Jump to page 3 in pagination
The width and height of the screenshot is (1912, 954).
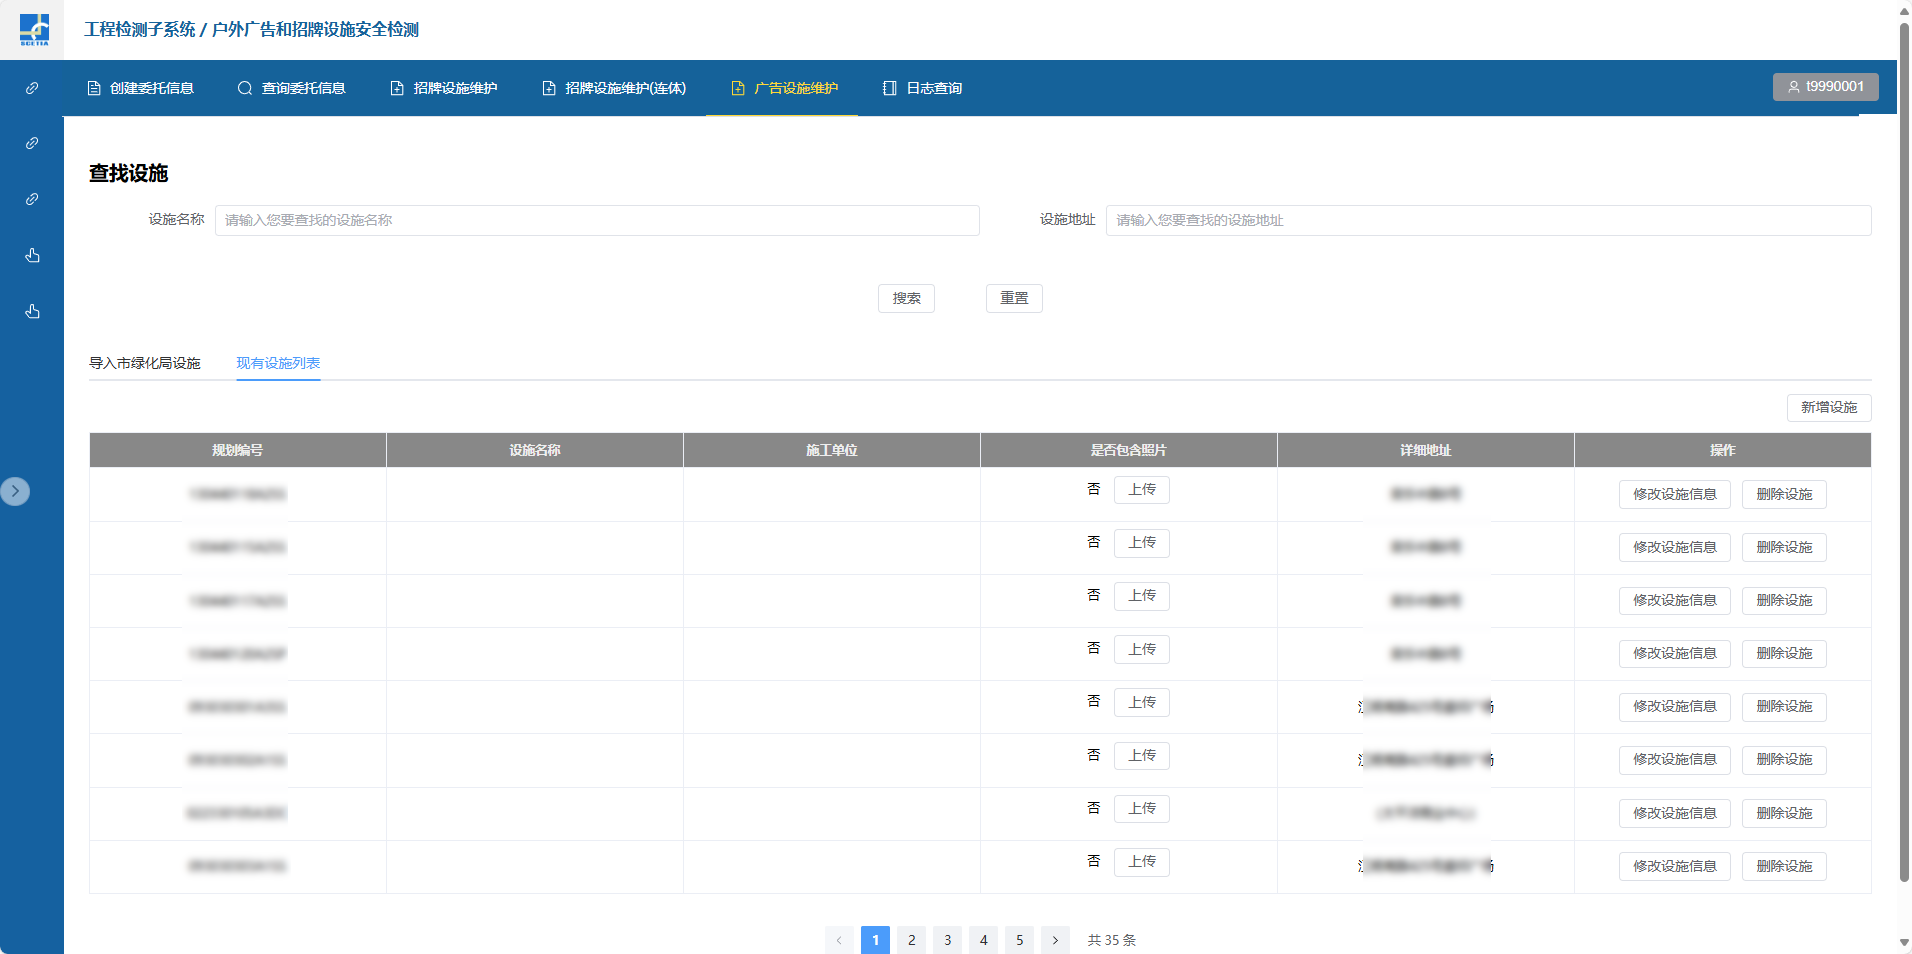(x=947, y=940)
